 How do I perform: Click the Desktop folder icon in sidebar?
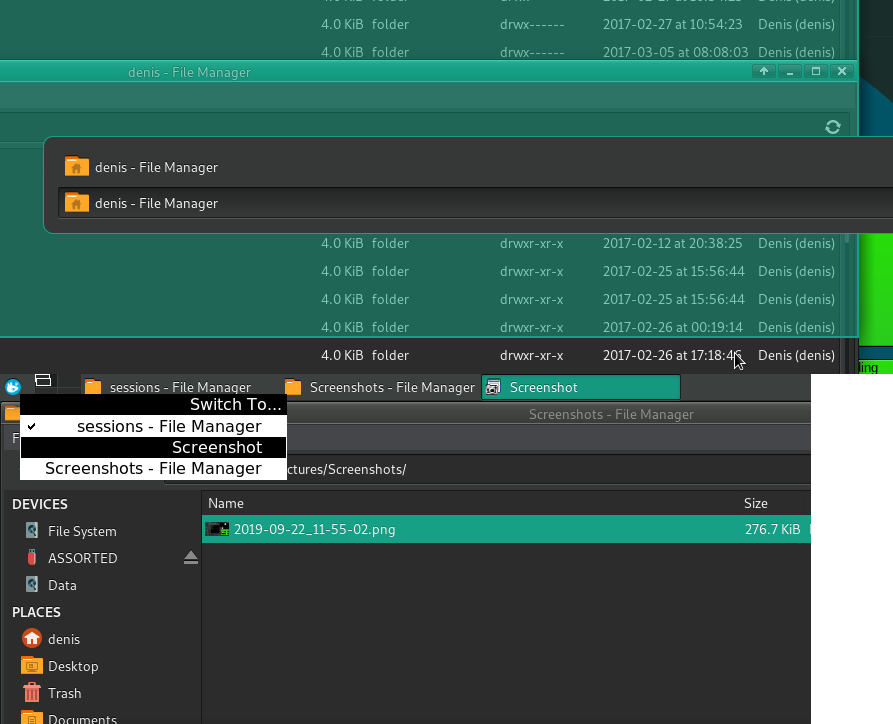32,666
